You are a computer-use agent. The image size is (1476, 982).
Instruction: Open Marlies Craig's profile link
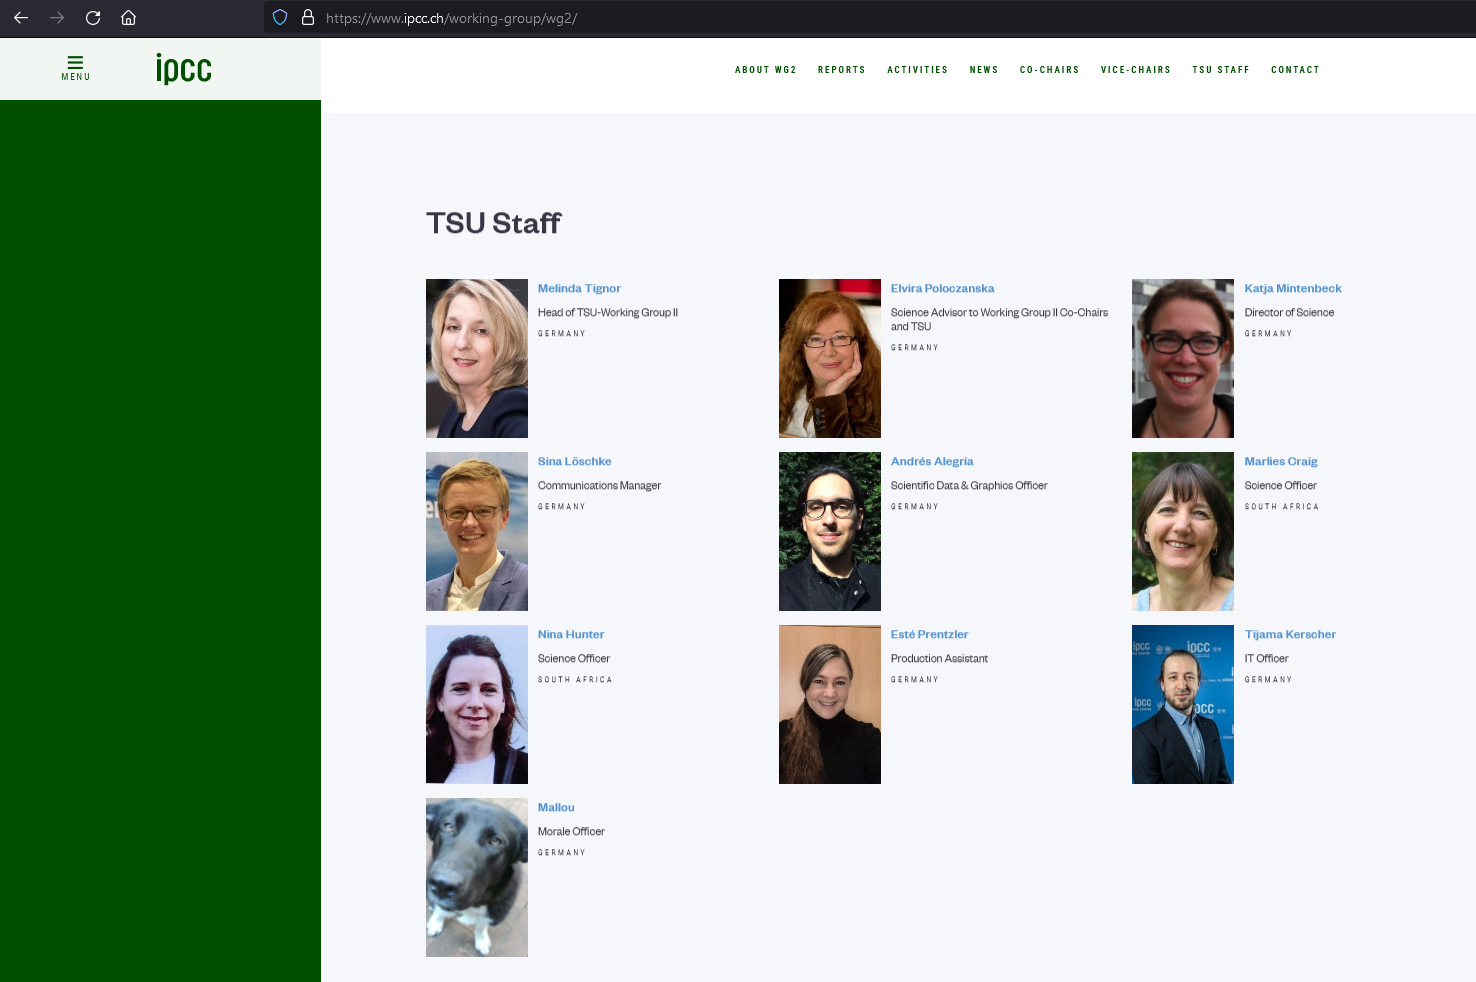click(1281, 461)
